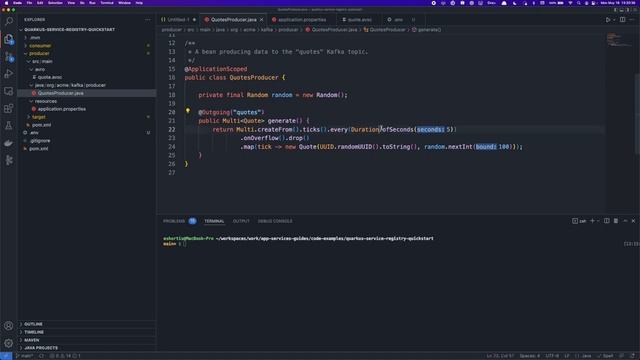
Task: Click the Ln Col cursor position indicator
Action: (500, 356)
